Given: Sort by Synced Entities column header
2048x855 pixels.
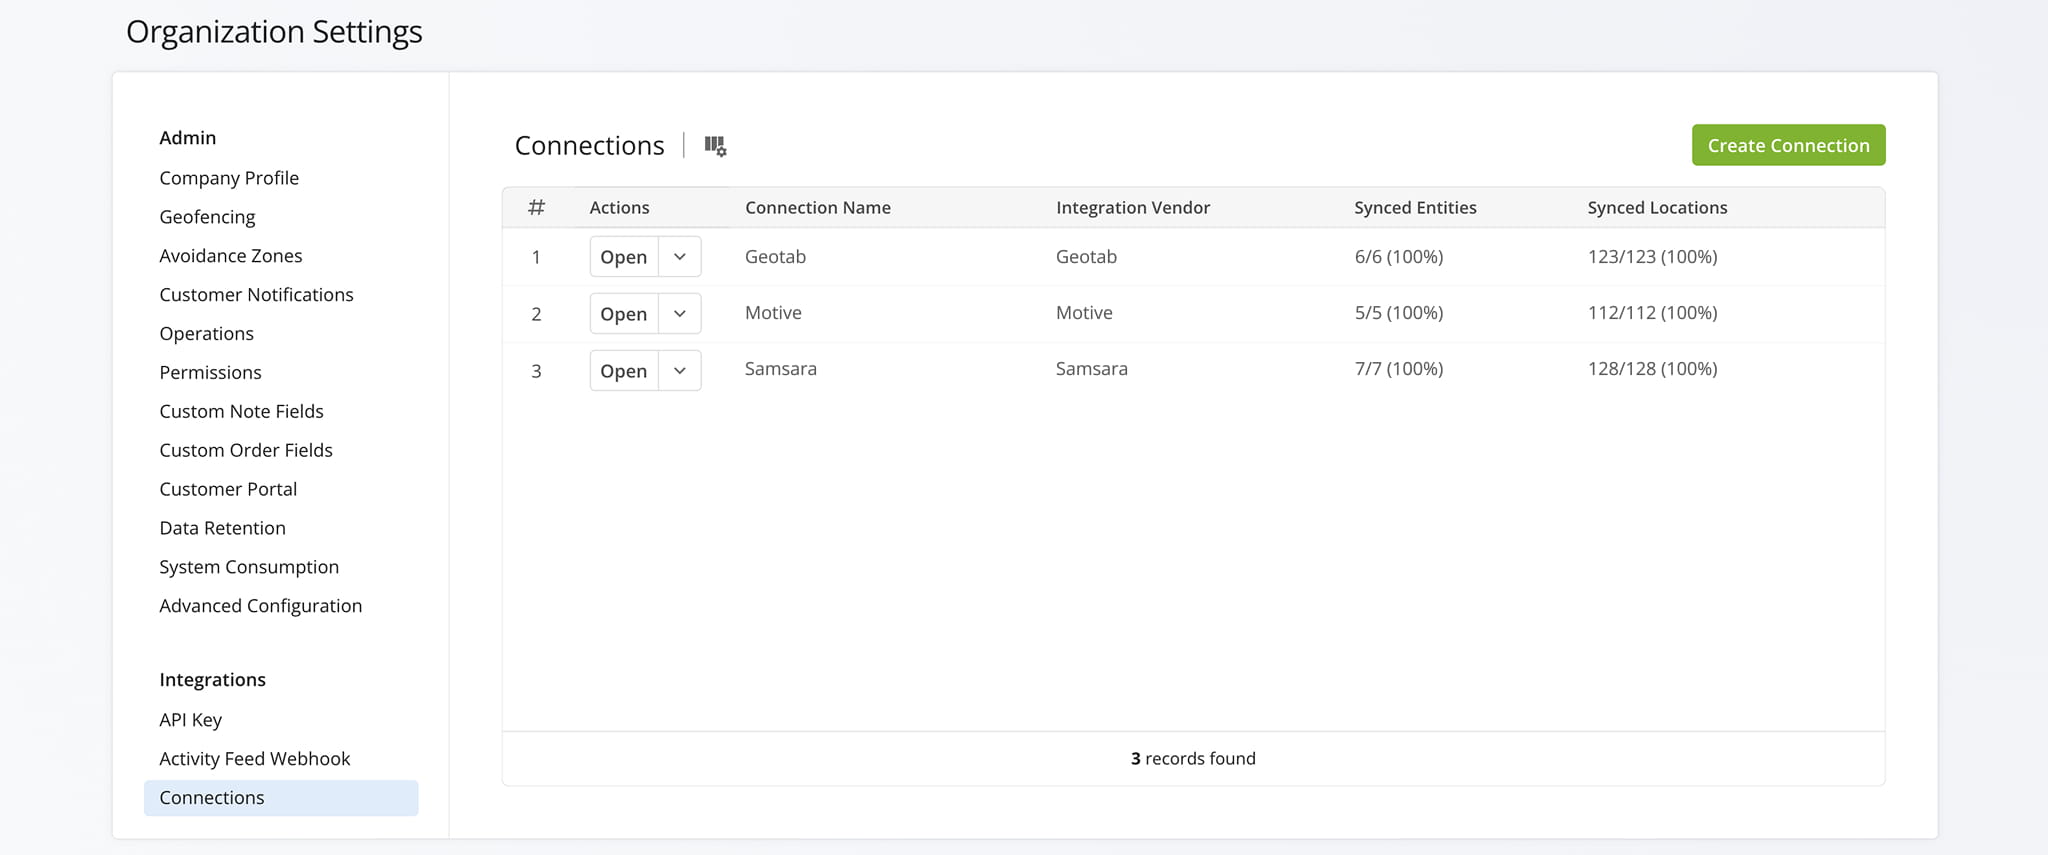Looking at the screenshot, I should coord(1415,208).
